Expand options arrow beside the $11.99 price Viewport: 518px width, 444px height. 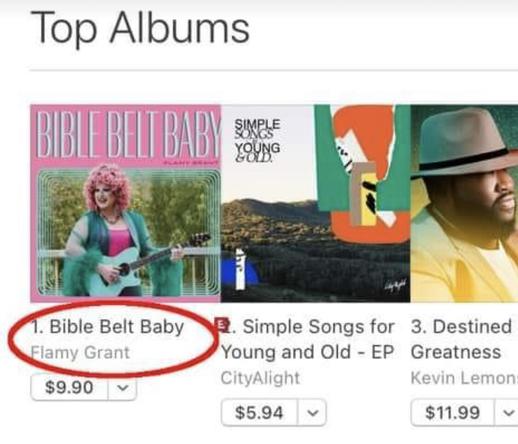(507, 413)
